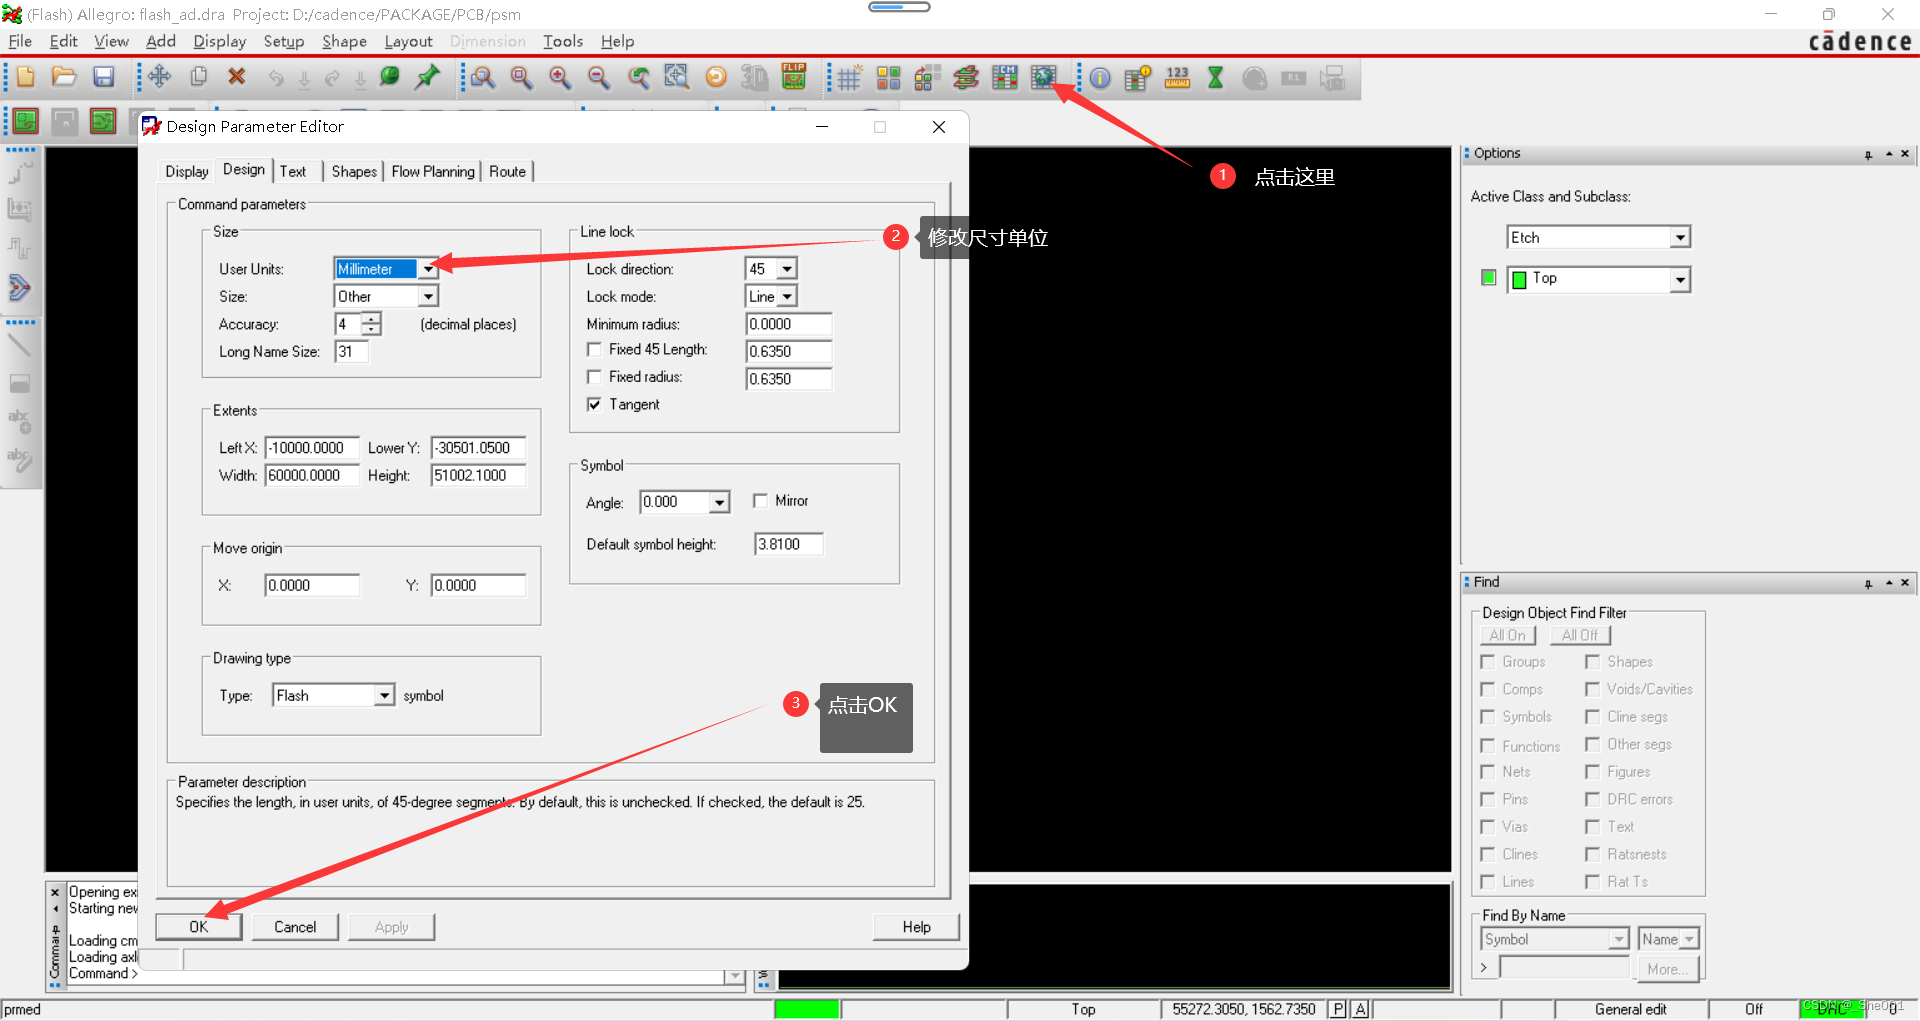Click the Zoom In magnifier icon
Image resolution: width=1920 pixels, height=1021 pixels.
pyautogui.click(x=560, y=77)
